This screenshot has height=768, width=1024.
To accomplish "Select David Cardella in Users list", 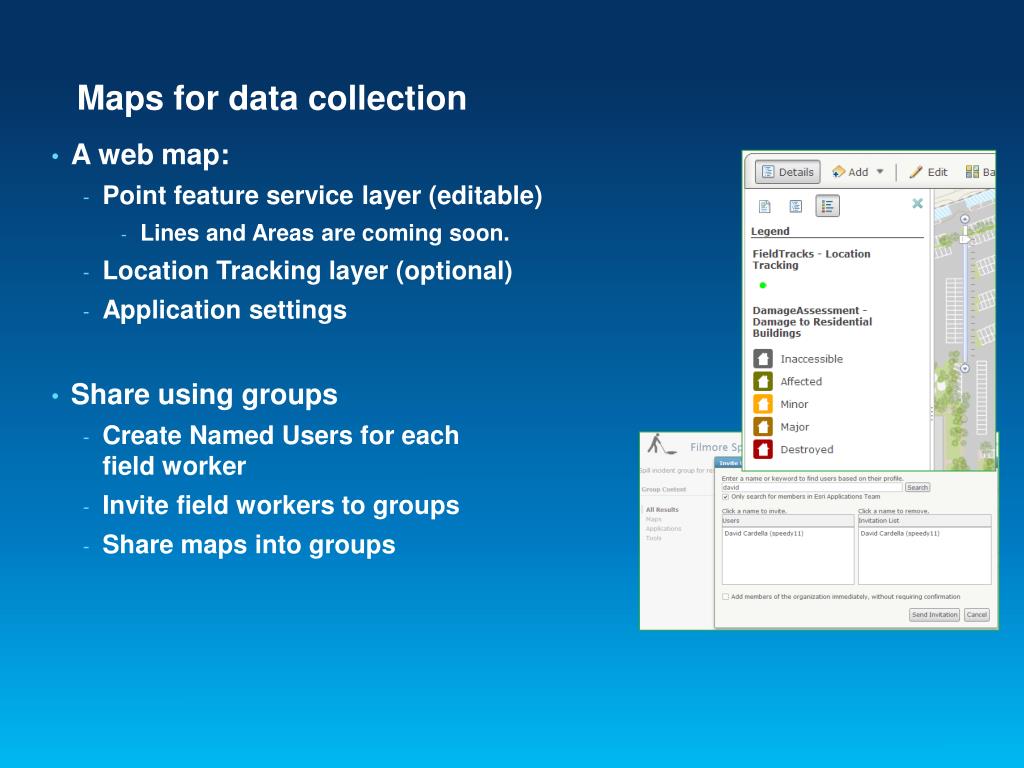I will click(763, 534).
